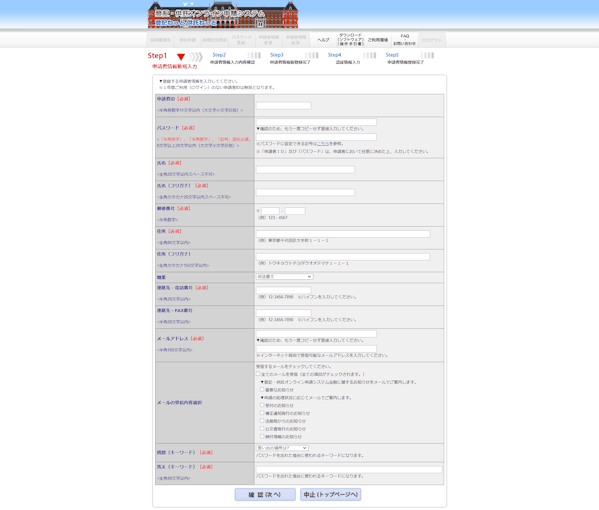Click the 連絡先・FAX番号 input field
The height and width of the screenshot is (510, 599).
(x=283, y=313)
